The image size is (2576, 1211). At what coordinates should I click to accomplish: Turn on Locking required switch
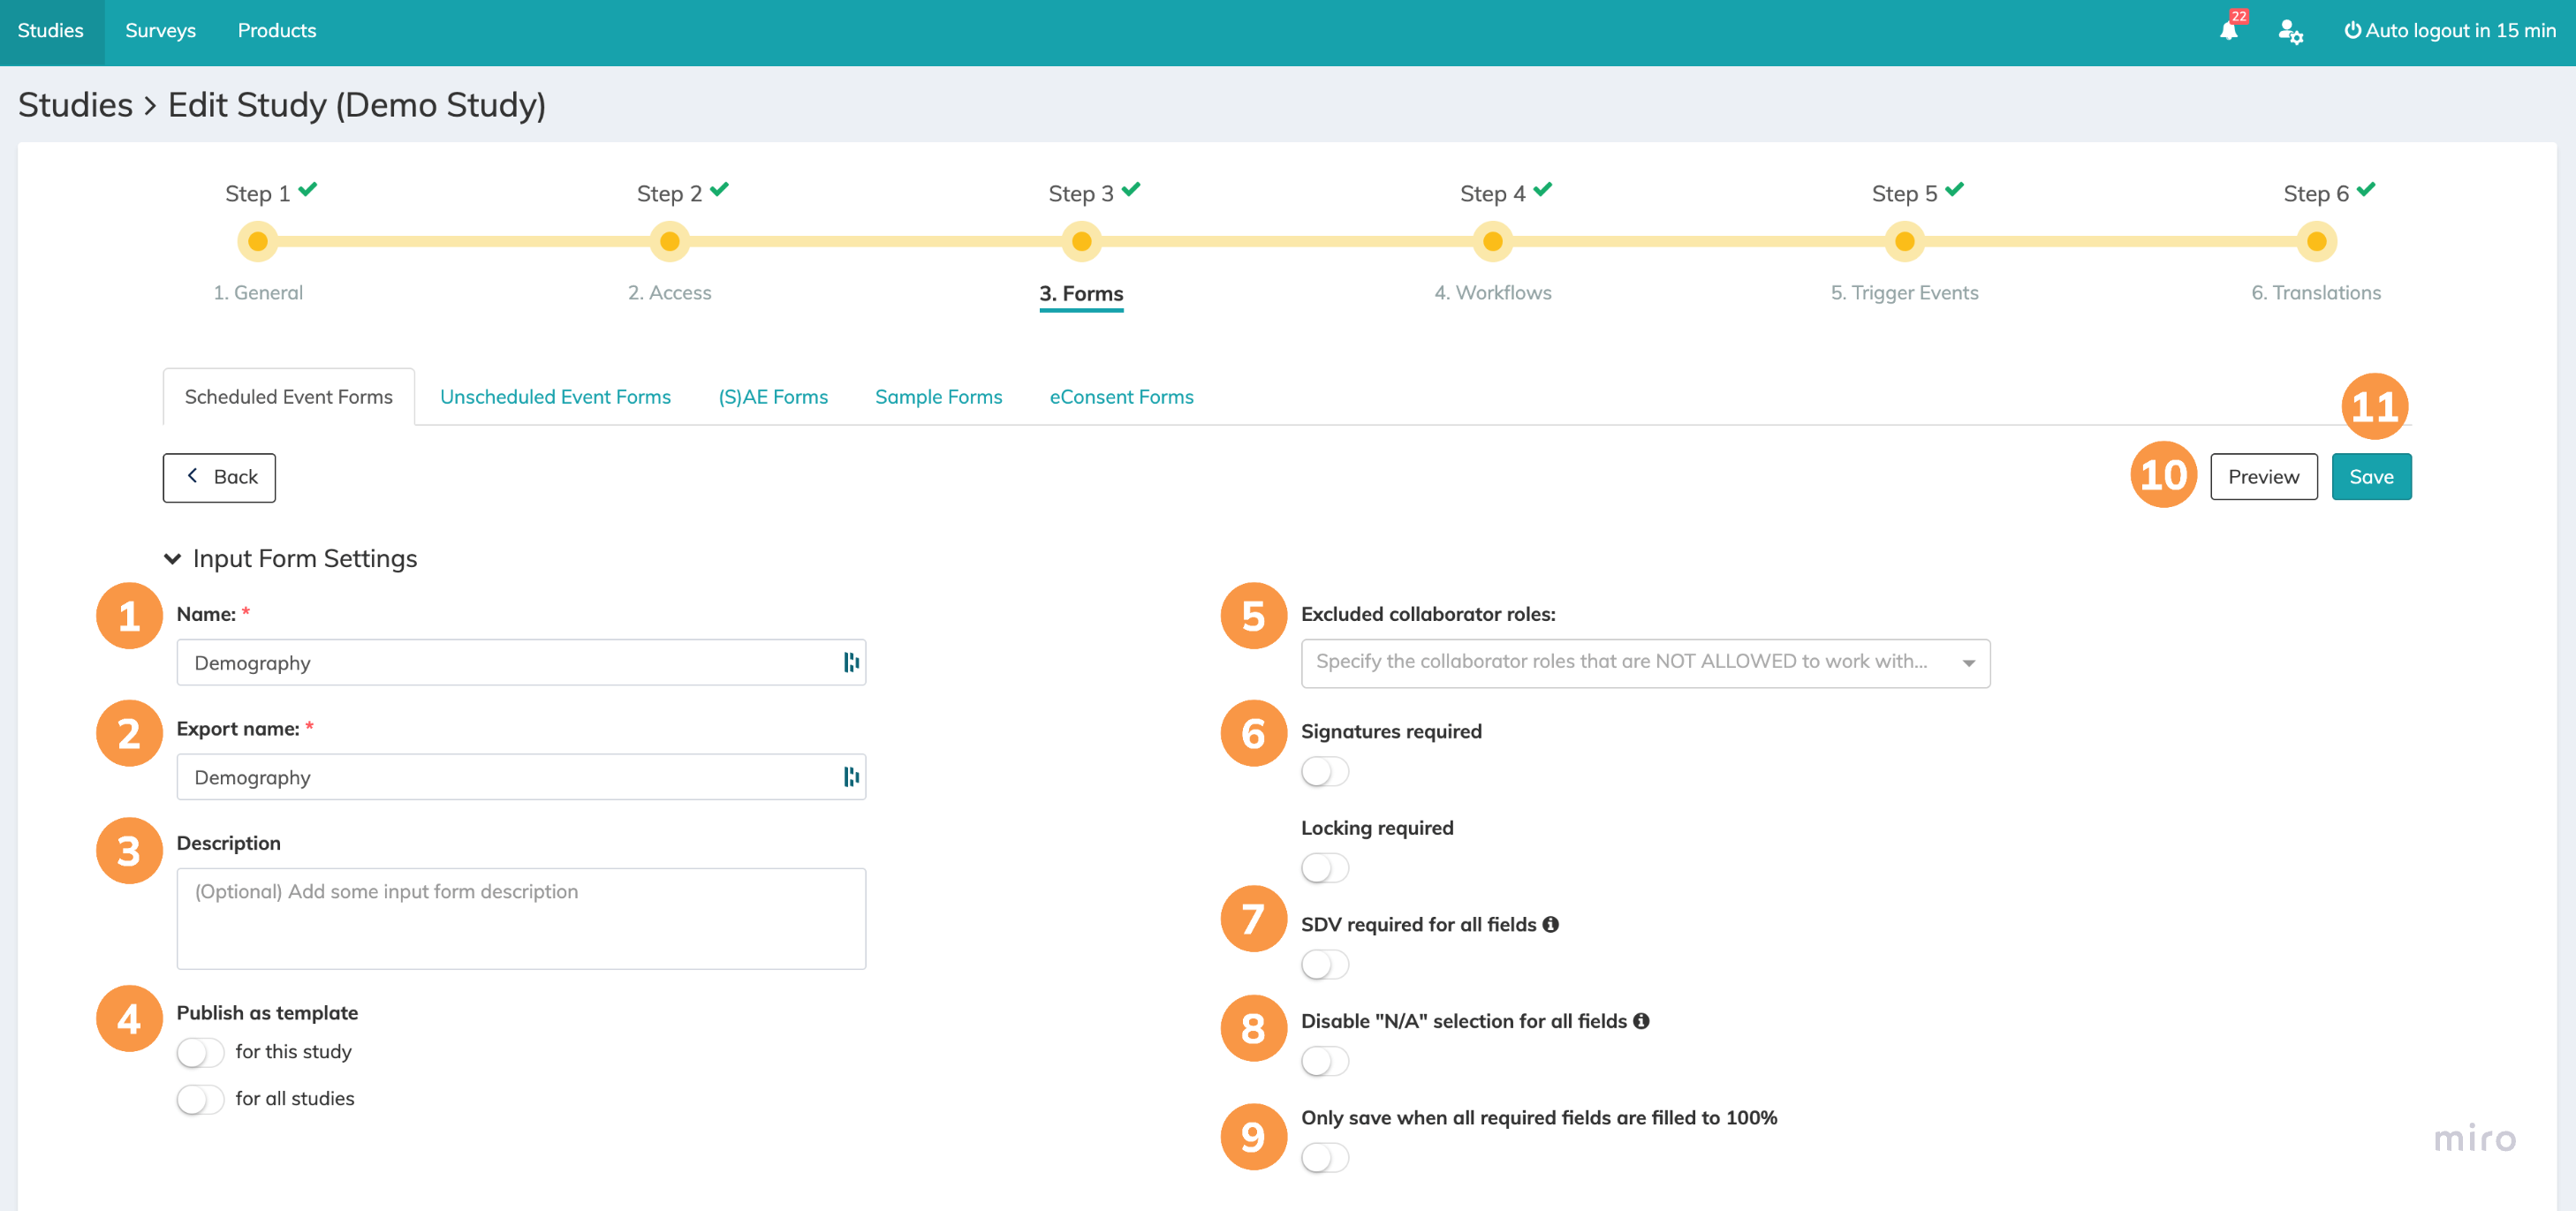pyautogui.click(x=1324, y=868)
